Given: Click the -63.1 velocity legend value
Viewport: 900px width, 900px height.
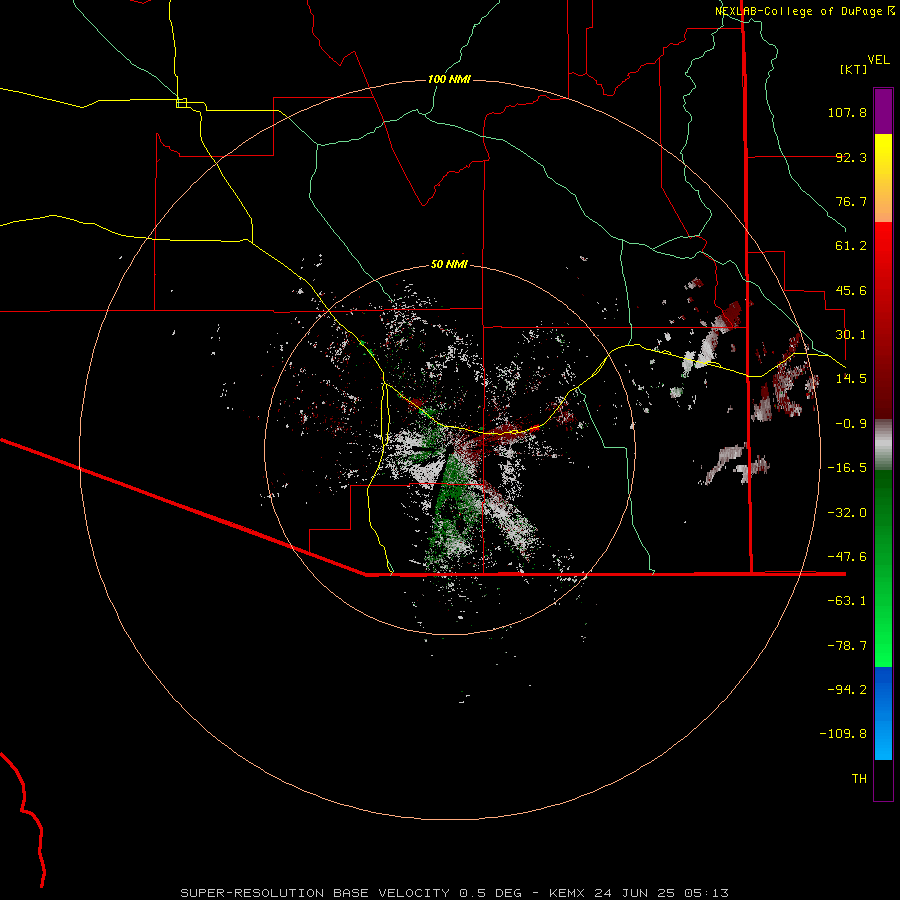Looking at the screenshot, I should point(847,601).
